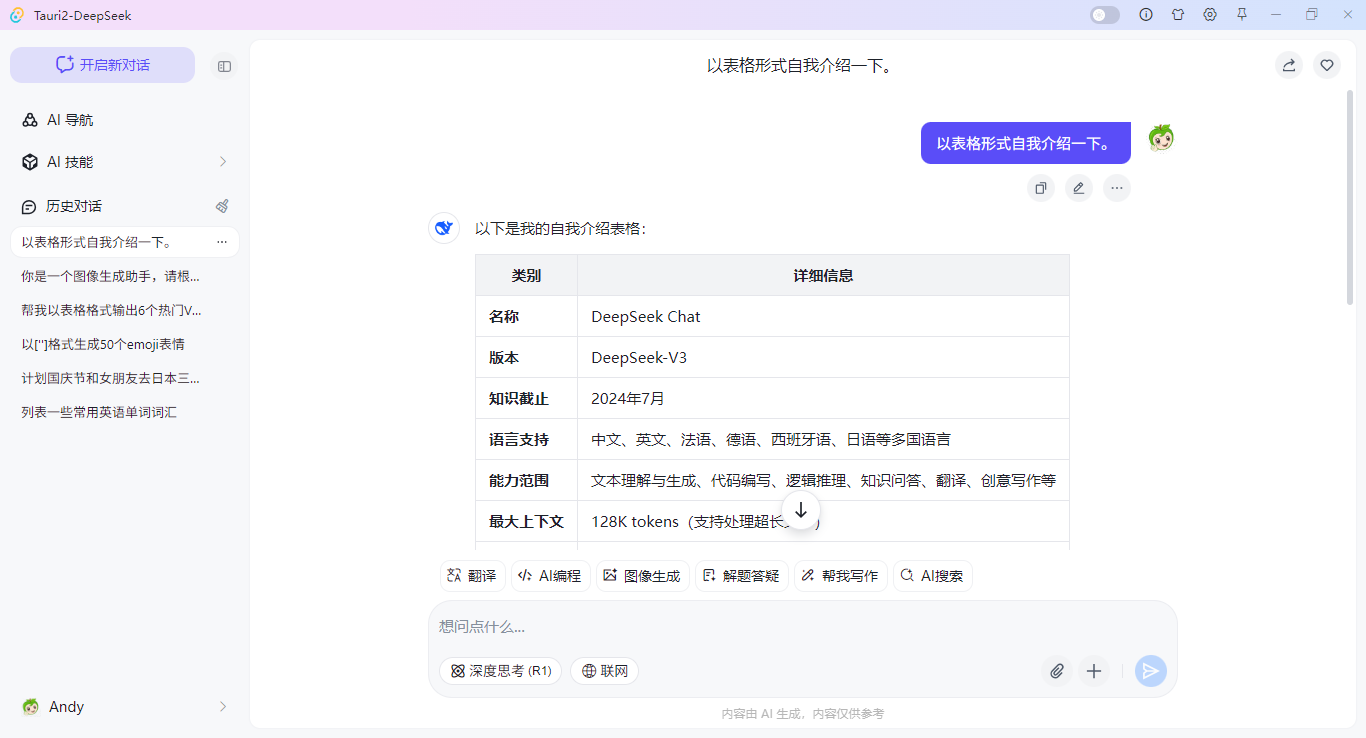
Task: Open the 图像生成 image generation tool
Action: [x=642, y=575]
